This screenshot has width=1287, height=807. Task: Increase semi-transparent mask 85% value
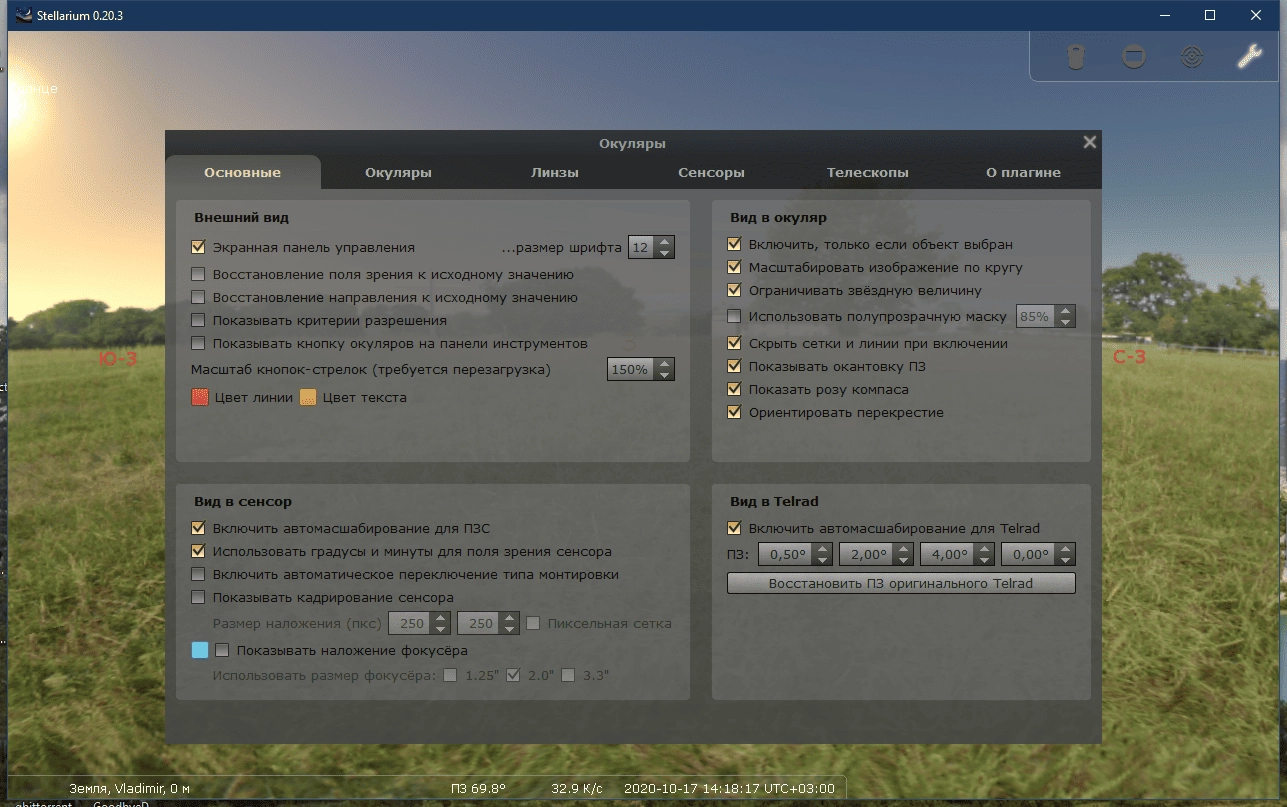click(1066, 311)
